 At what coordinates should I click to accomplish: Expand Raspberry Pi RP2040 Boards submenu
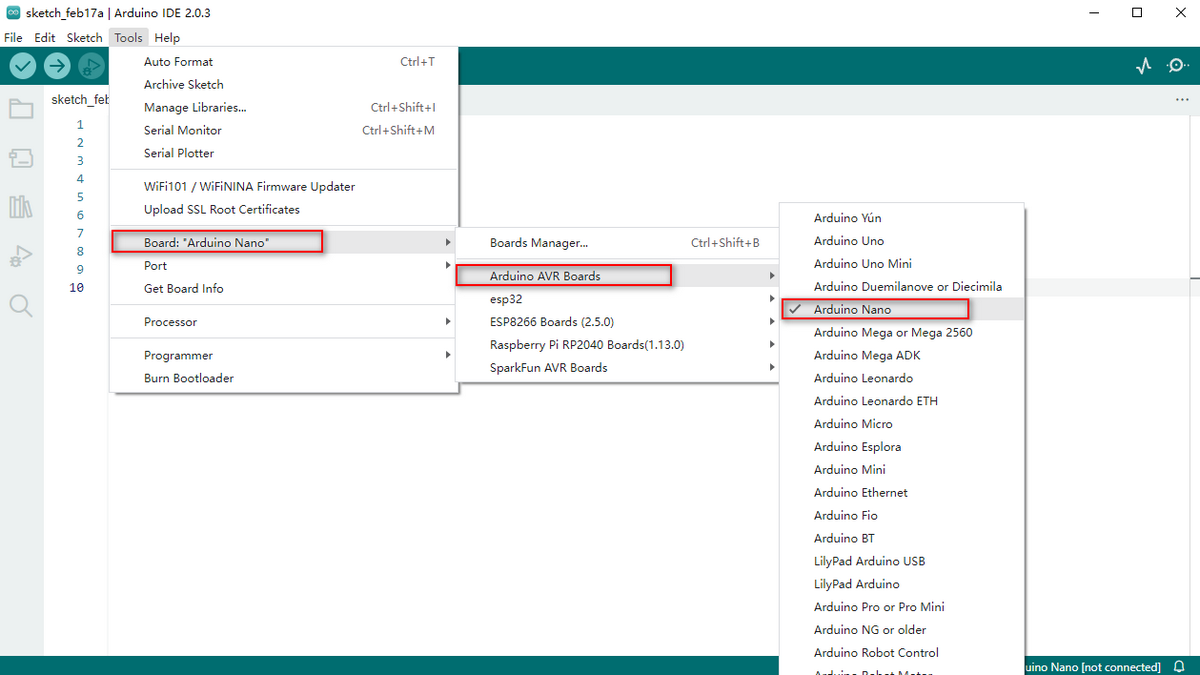[x=617, y=345]
